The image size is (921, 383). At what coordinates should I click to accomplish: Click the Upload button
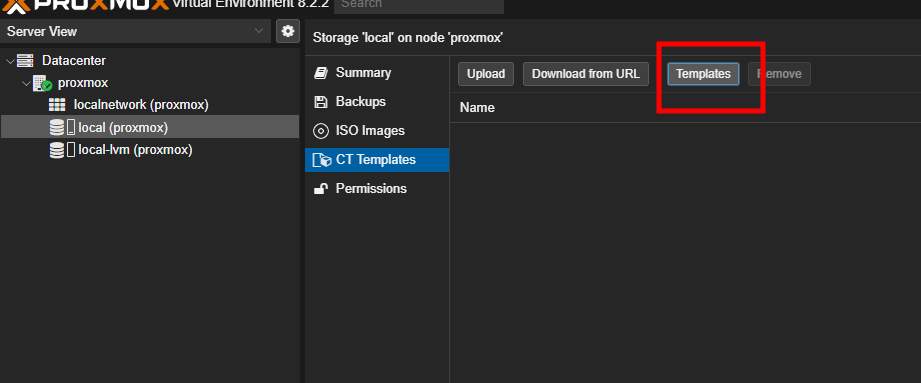tap(486, 74)
